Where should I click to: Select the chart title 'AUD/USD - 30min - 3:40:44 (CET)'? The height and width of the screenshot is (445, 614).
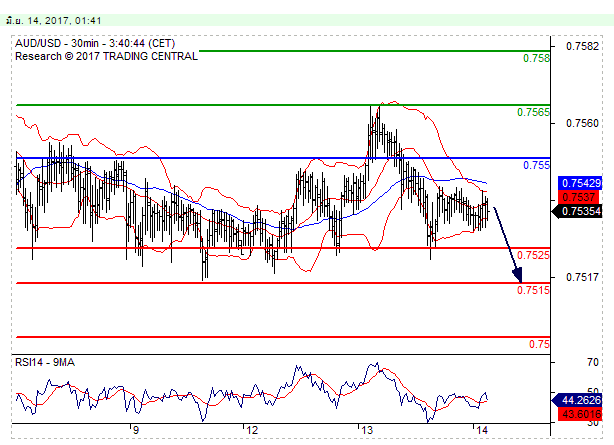pos(95,43)
